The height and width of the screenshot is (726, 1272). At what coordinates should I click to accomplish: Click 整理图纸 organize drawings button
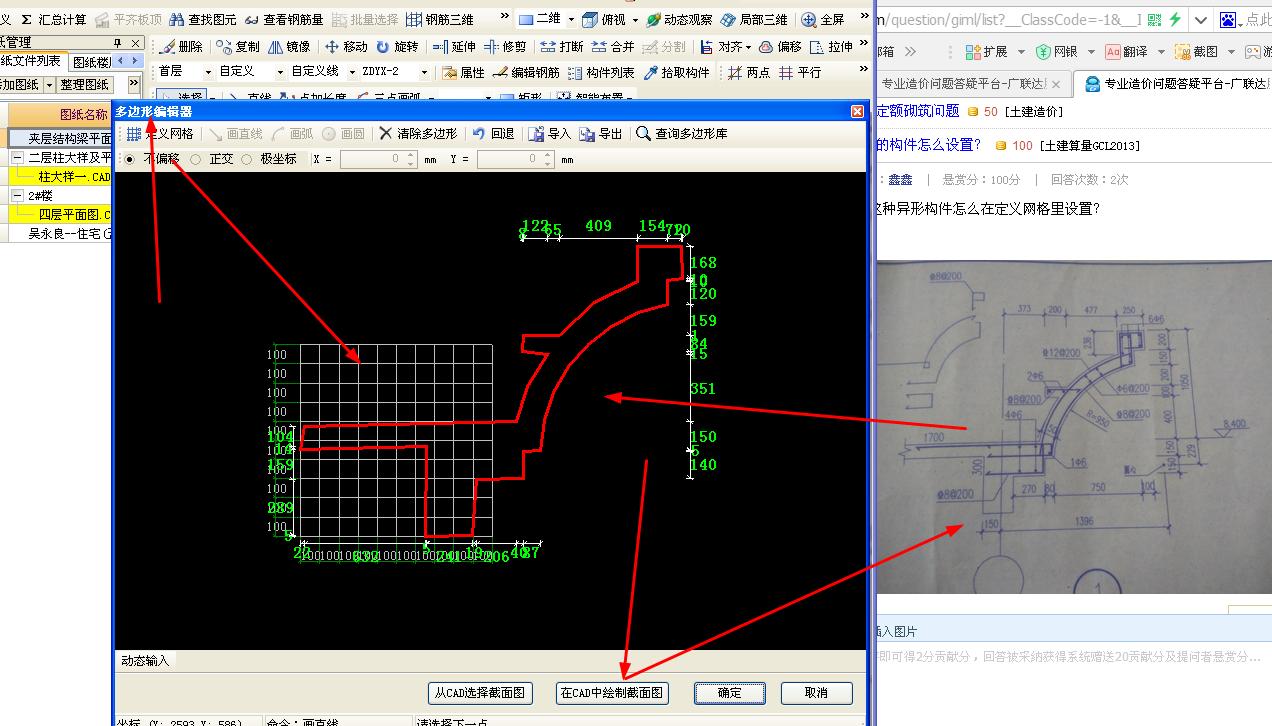click(x=84, y=85)
